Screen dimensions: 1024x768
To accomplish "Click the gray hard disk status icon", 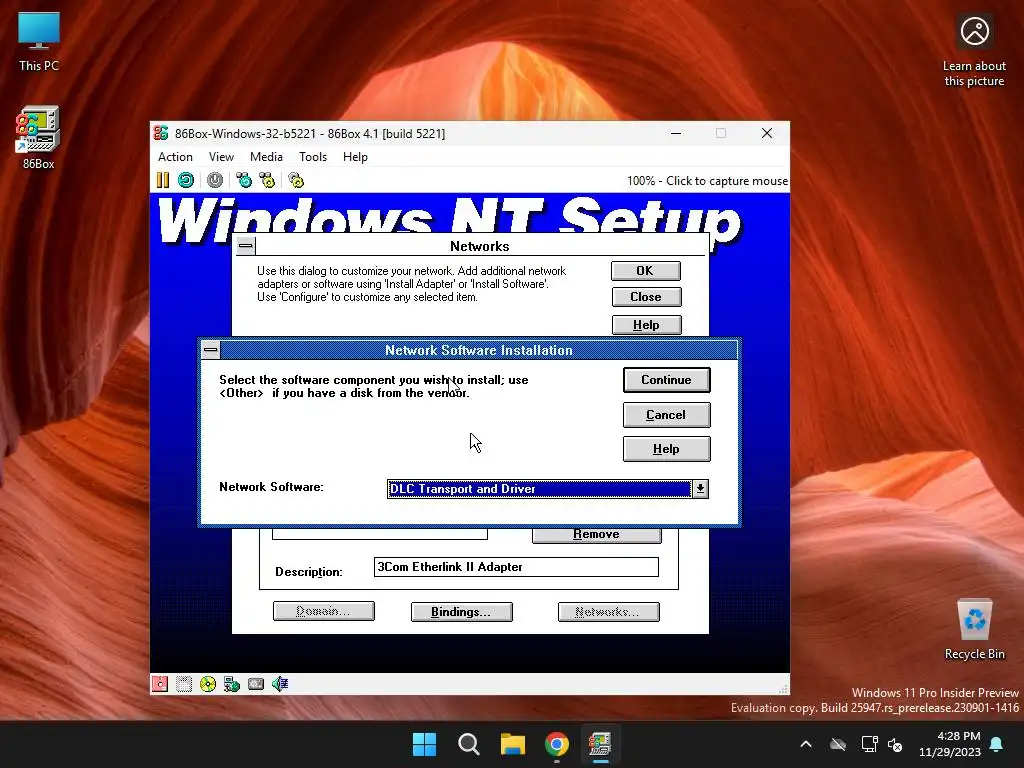I will click(256, 684).
